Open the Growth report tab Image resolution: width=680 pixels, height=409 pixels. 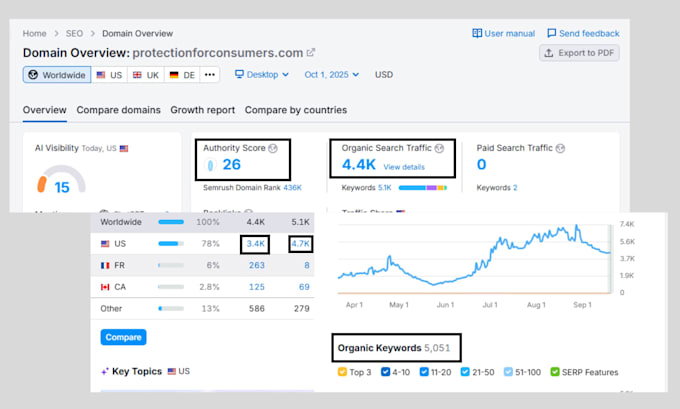pos(203,110)
